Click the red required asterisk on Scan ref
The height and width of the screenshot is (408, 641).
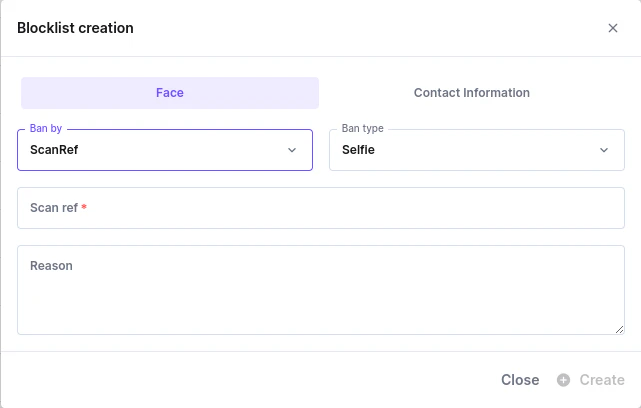click(x=84, y=208)
